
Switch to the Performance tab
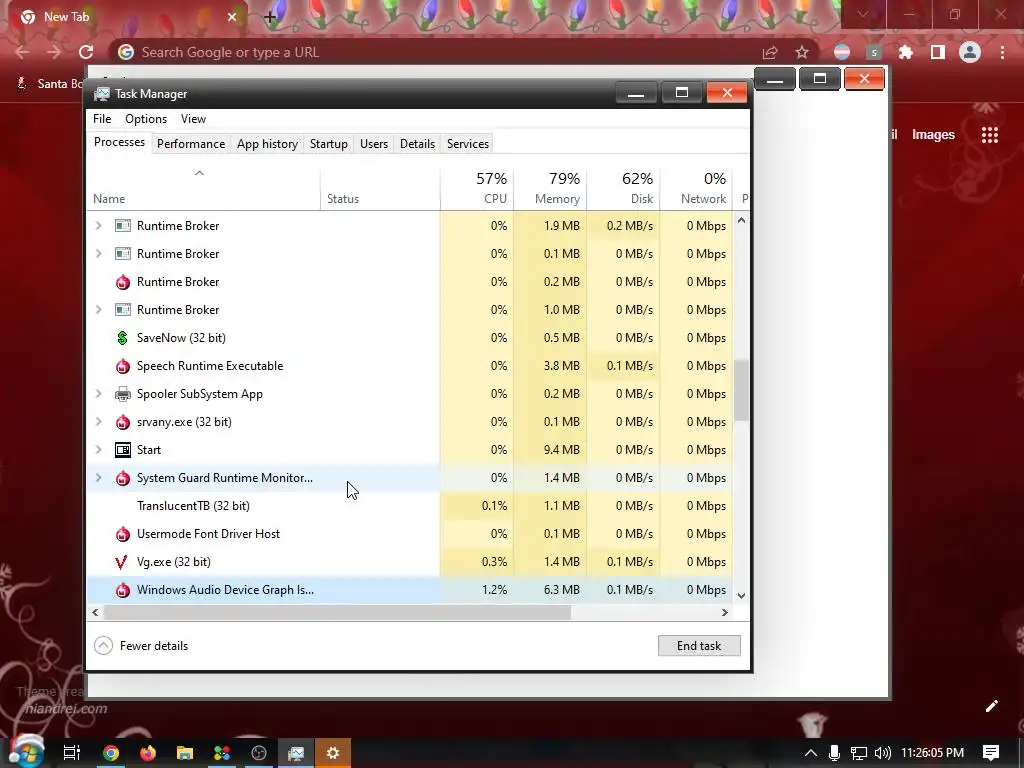(x=191, y=144)
